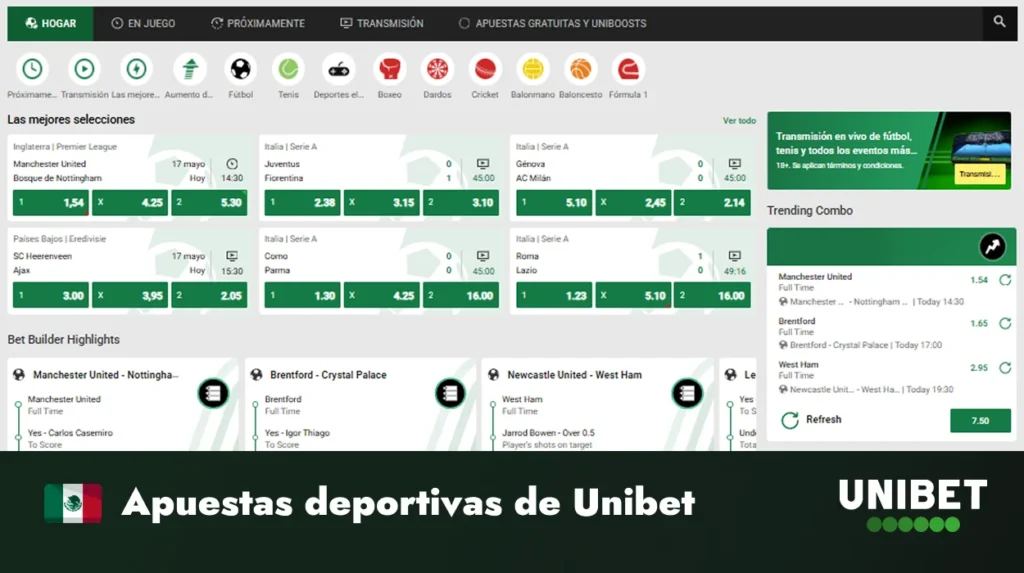The image size is (1024, 573).
Task: Open Trending Combo share arrow icon
Action: point(992,246)
